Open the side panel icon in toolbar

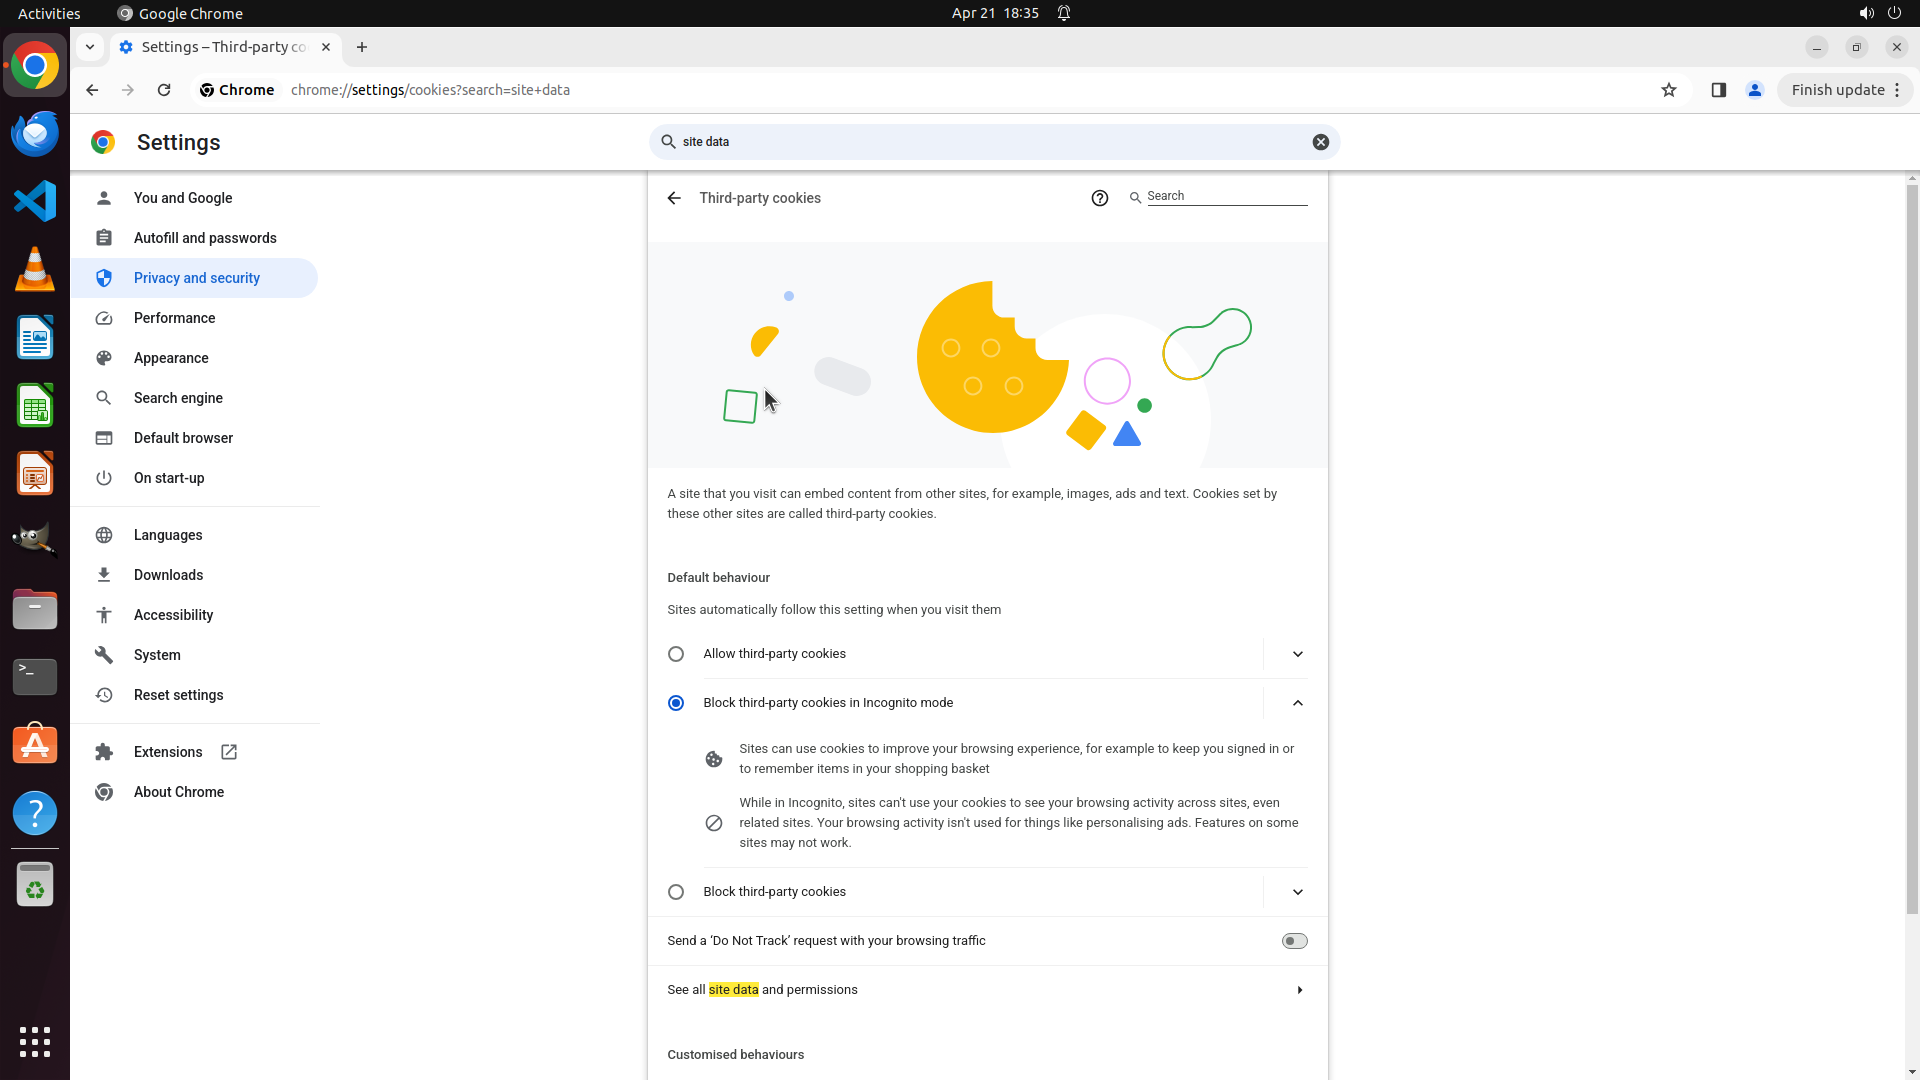click(x=1718, y=90)
